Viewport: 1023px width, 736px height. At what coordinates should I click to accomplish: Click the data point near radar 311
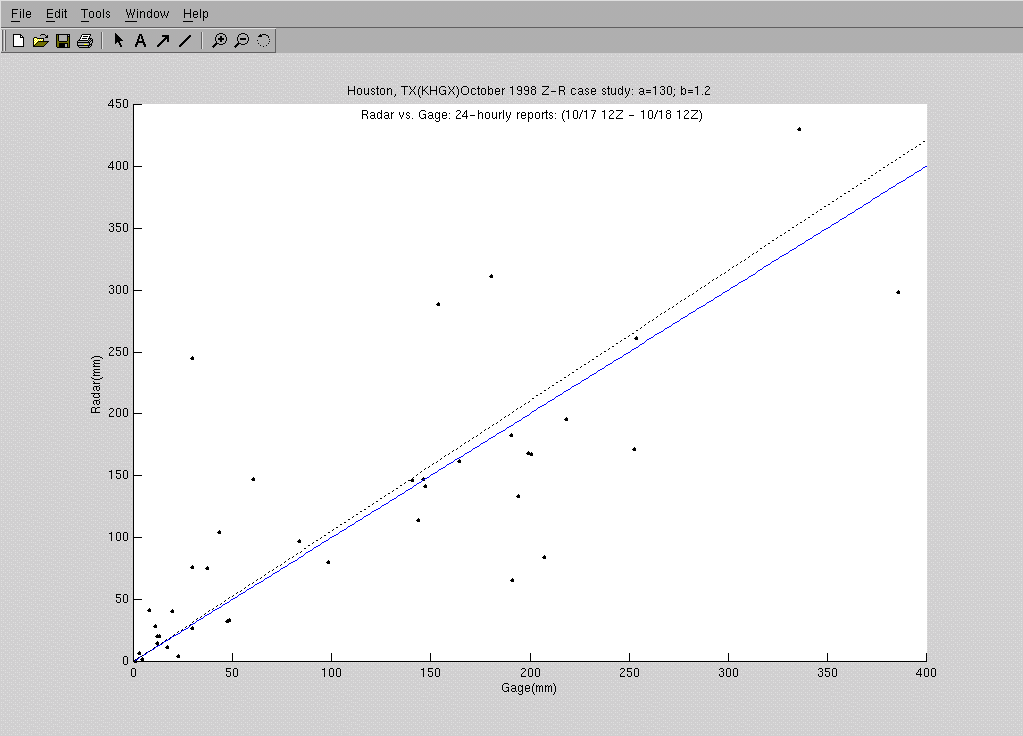(491, 276)
